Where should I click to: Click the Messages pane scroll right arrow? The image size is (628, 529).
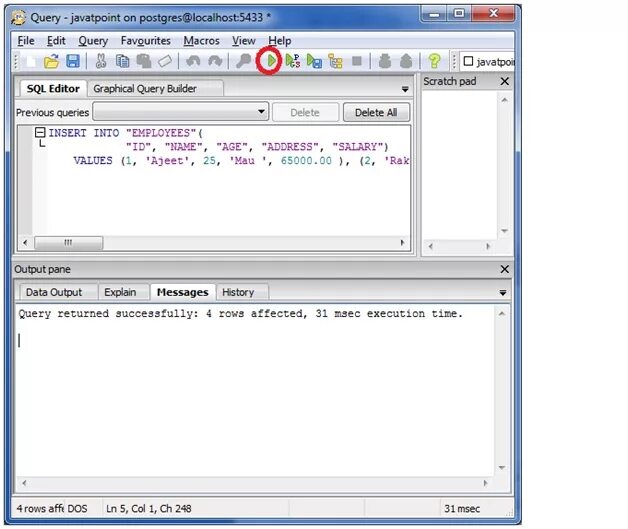click(x=485, y=483)
